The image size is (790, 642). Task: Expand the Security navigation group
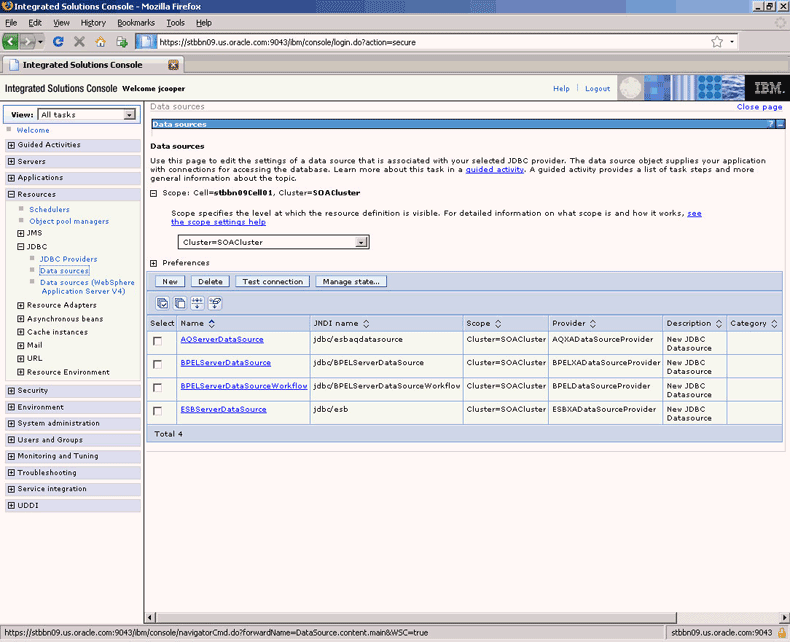pos(11,391)
